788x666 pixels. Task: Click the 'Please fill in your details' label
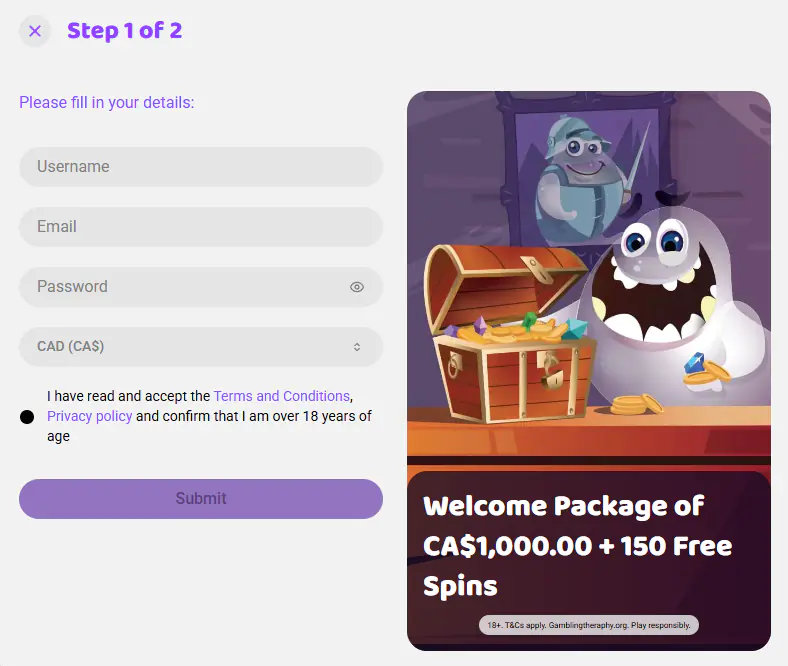[107, 103]
